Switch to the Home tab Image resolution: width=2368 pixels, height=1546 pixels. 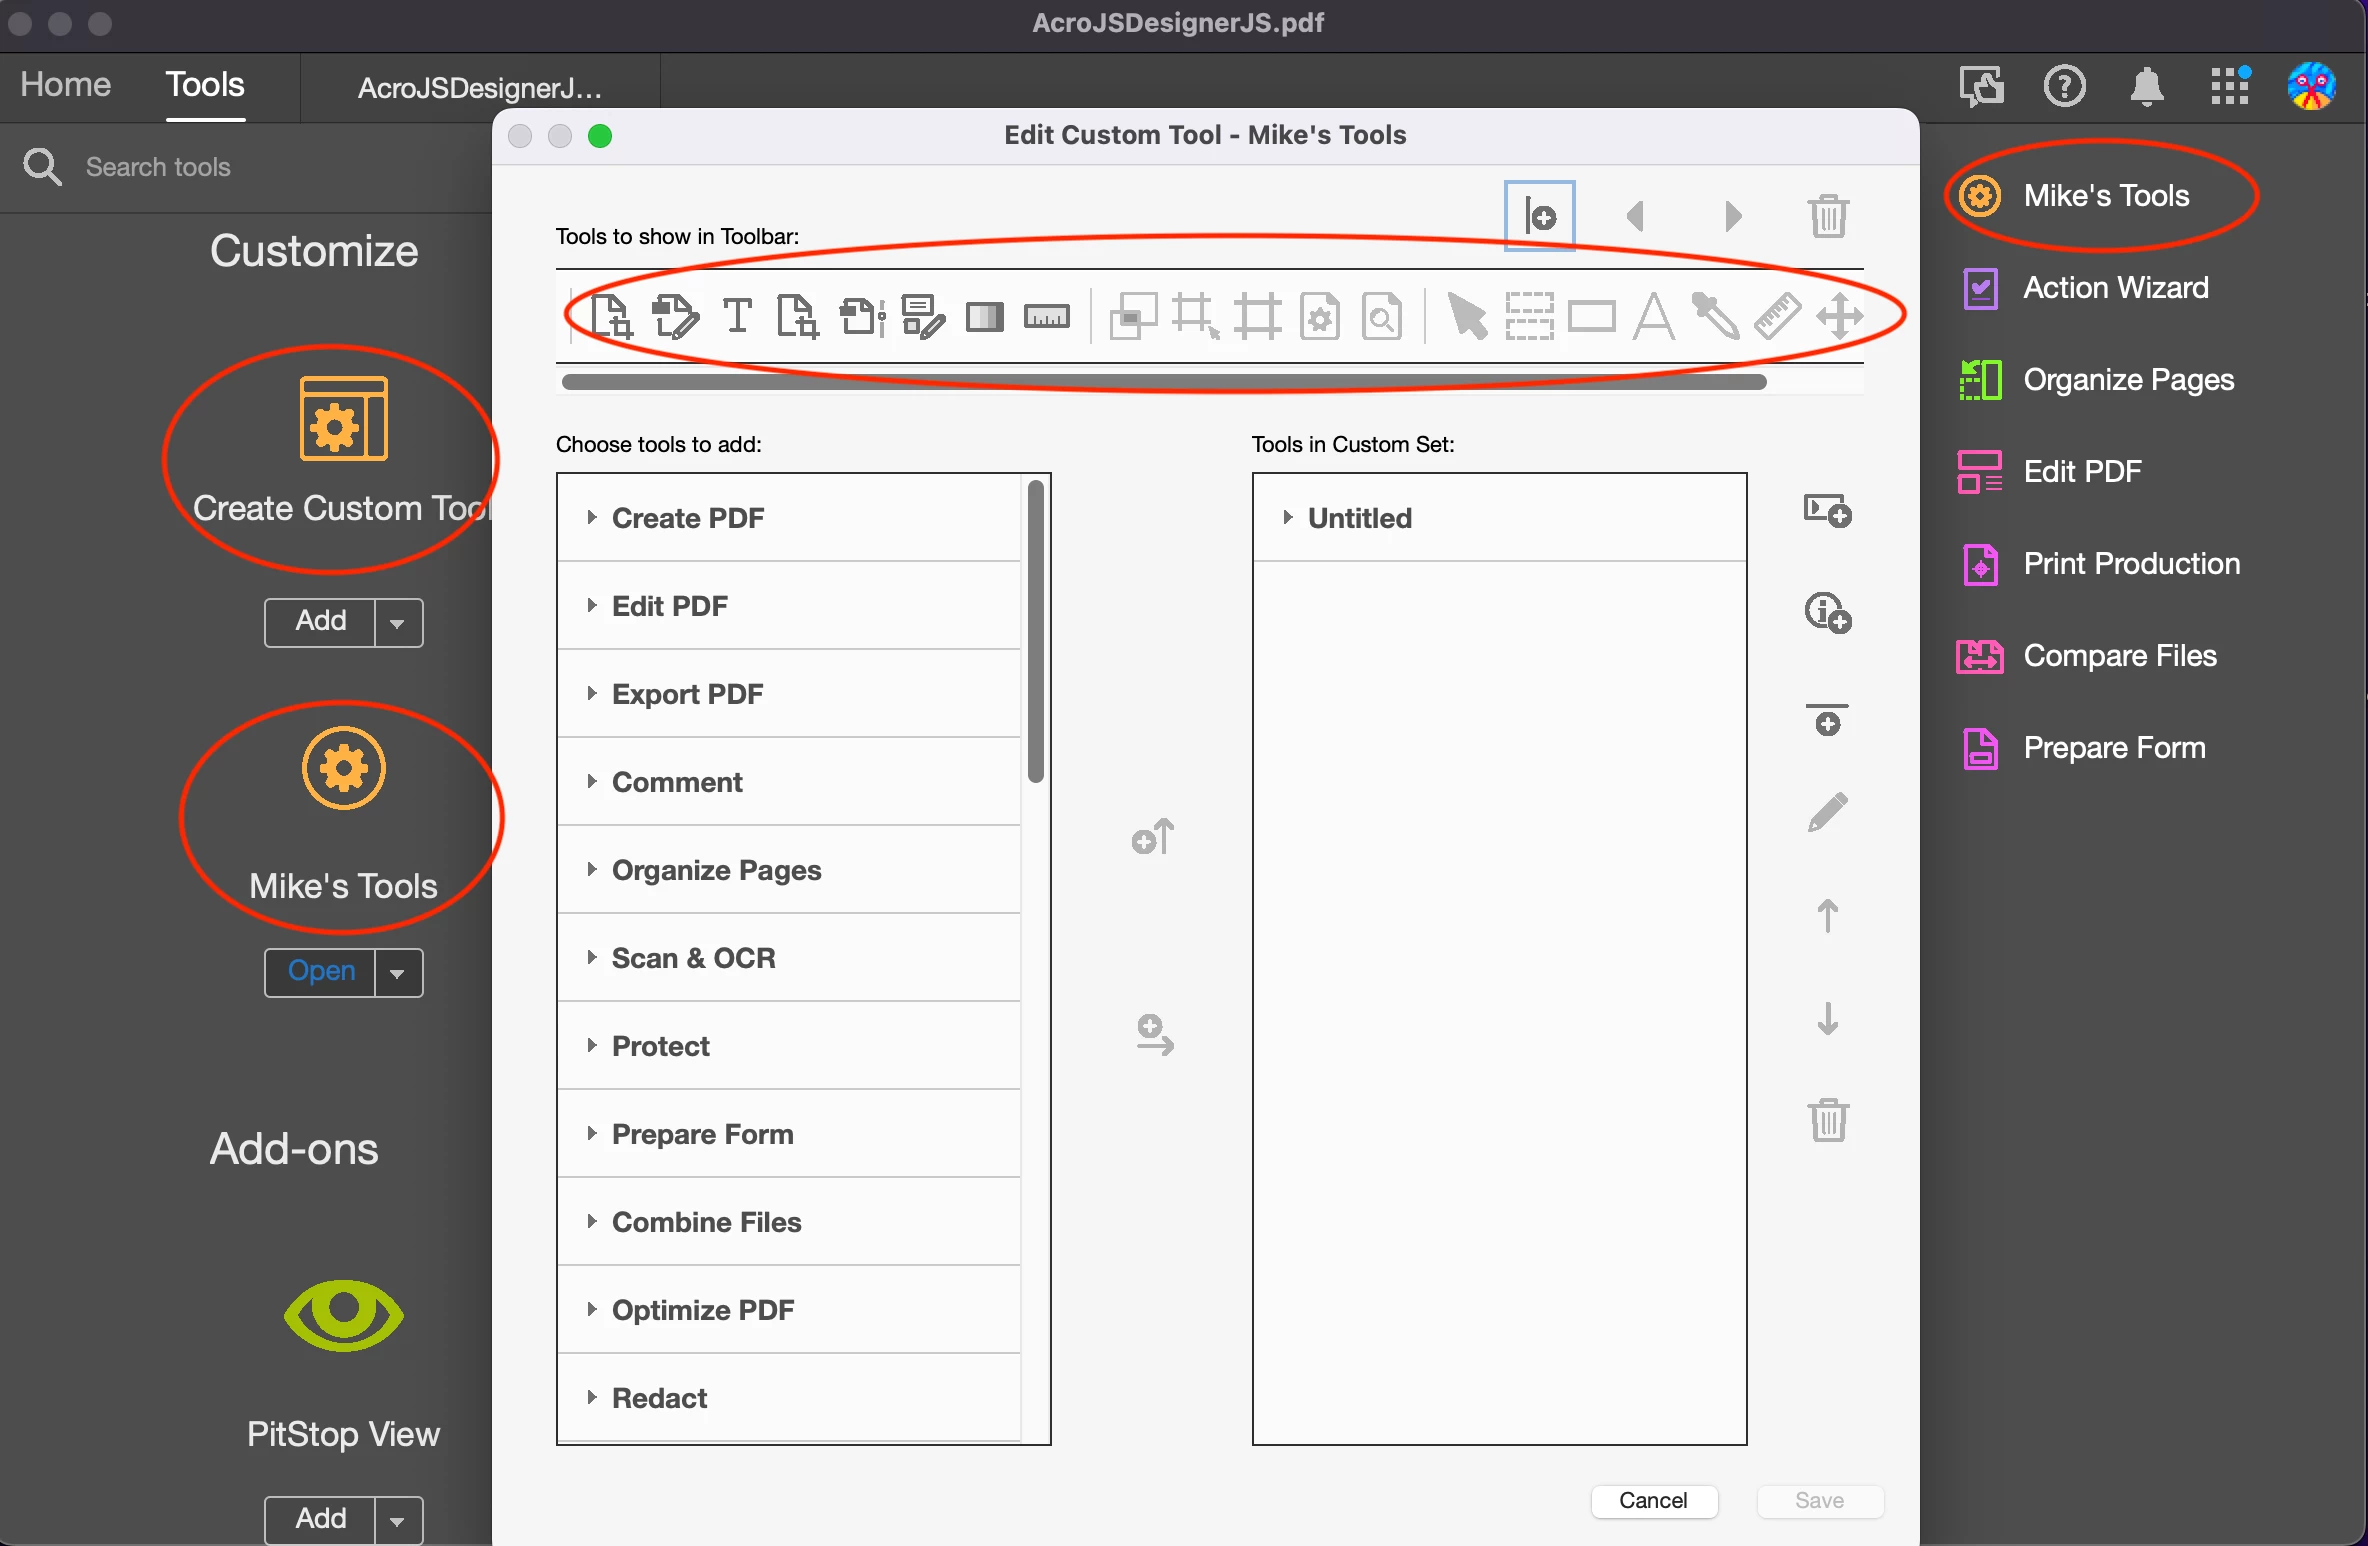[65, 85]
